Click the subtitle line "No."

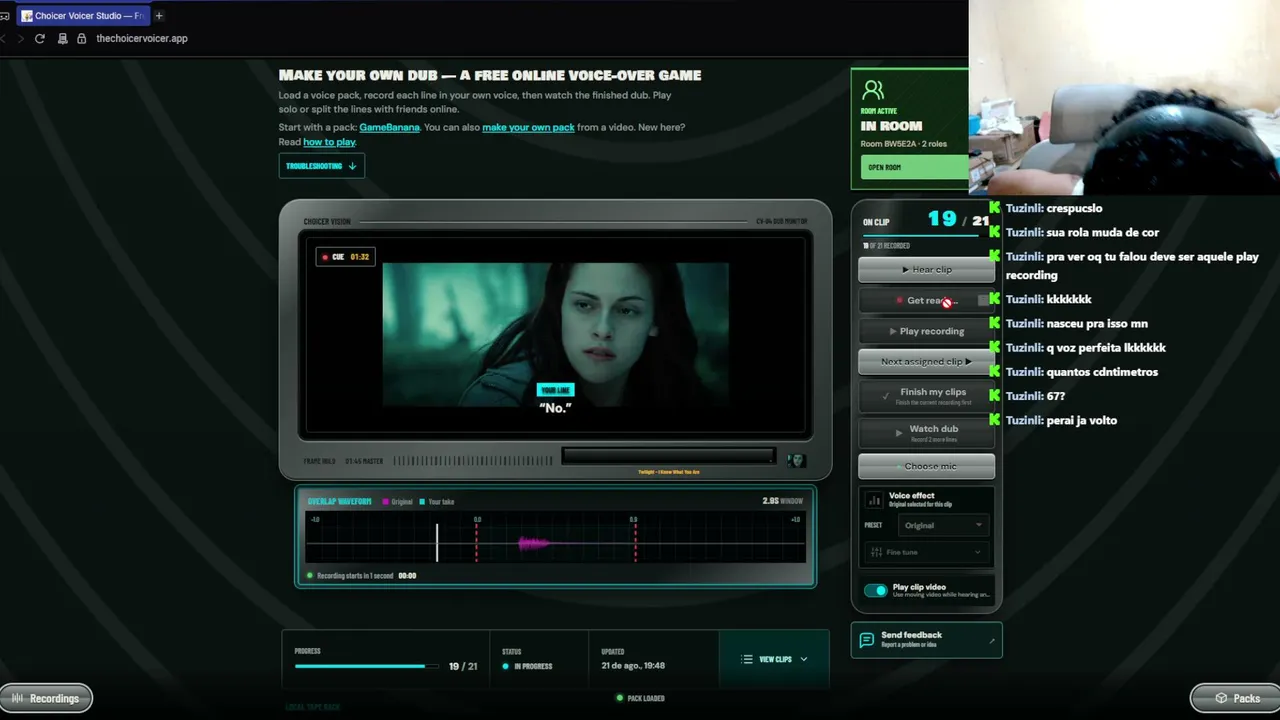555,408
